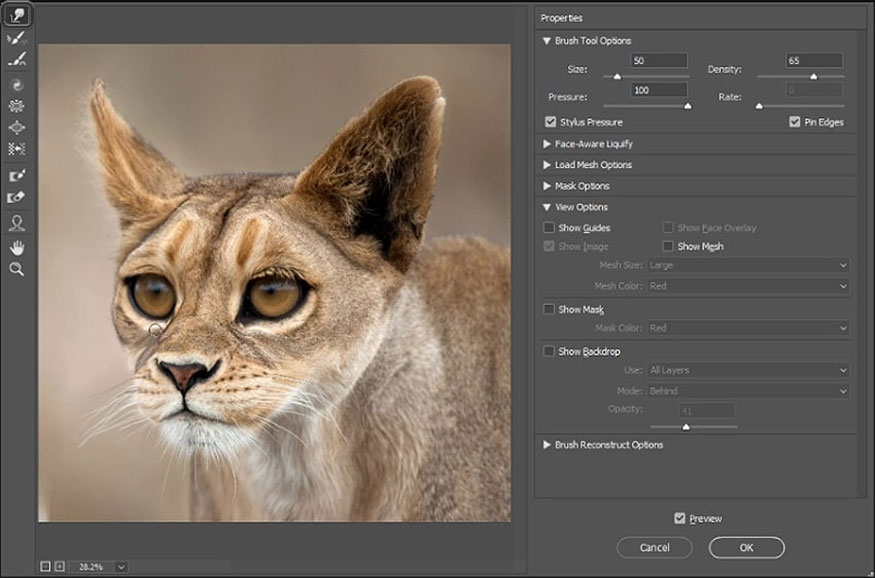Open the zoom percentage dropdown
The image size is (875, 578).
[121, 566]
